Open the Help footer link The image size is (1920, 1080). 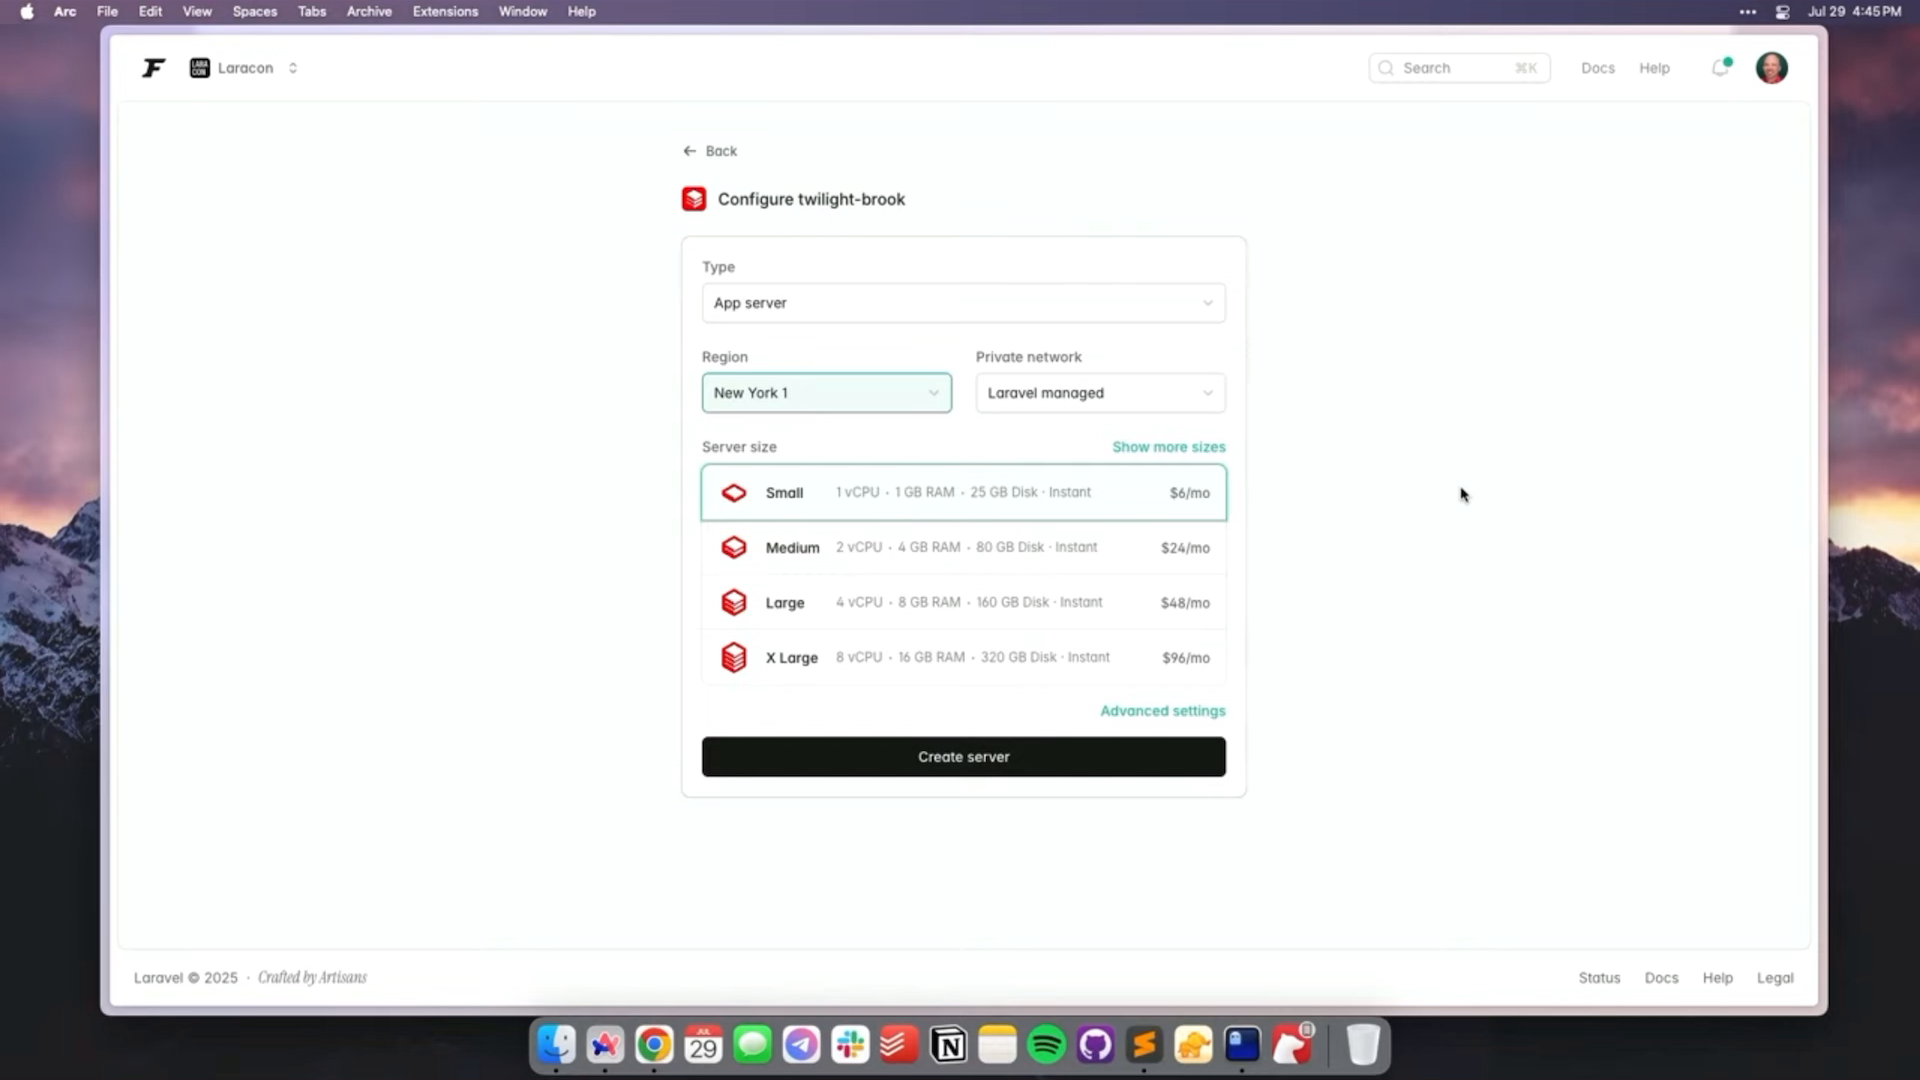[1717, 978]
